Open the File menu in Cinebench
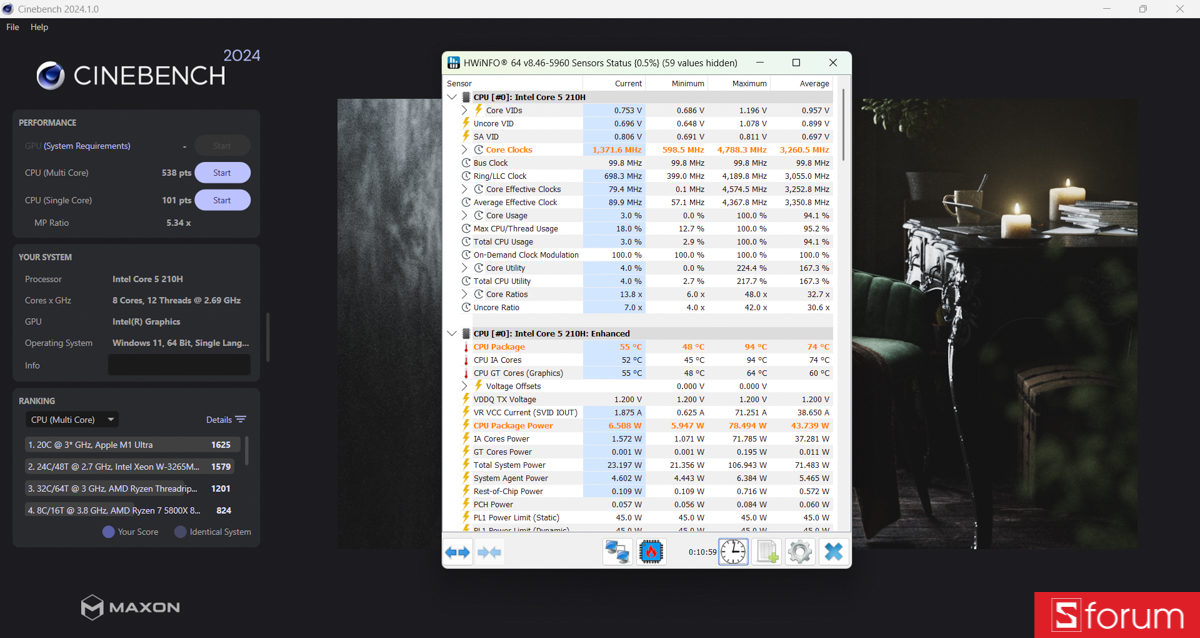The width and height of the screenshot is (1200, 638). (x=12, y=27)
